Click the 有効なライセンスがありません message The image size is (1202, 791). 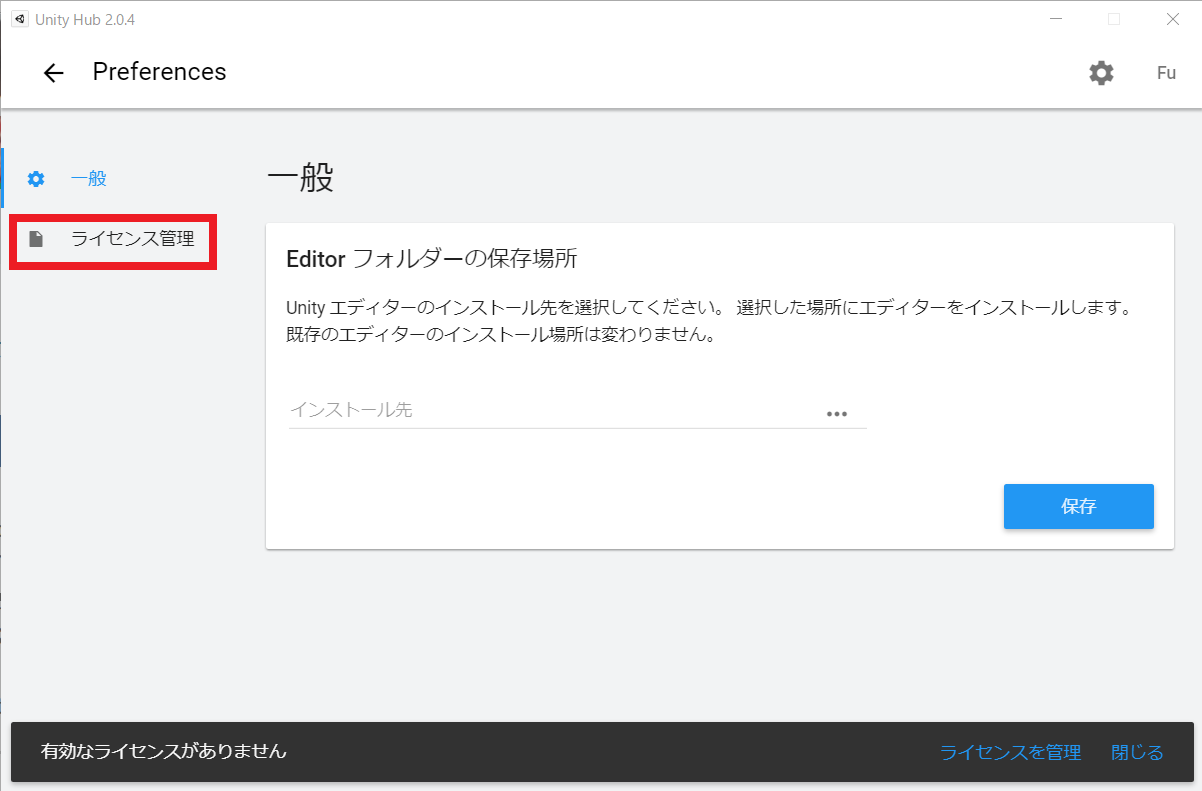click(x=163, y=751)
